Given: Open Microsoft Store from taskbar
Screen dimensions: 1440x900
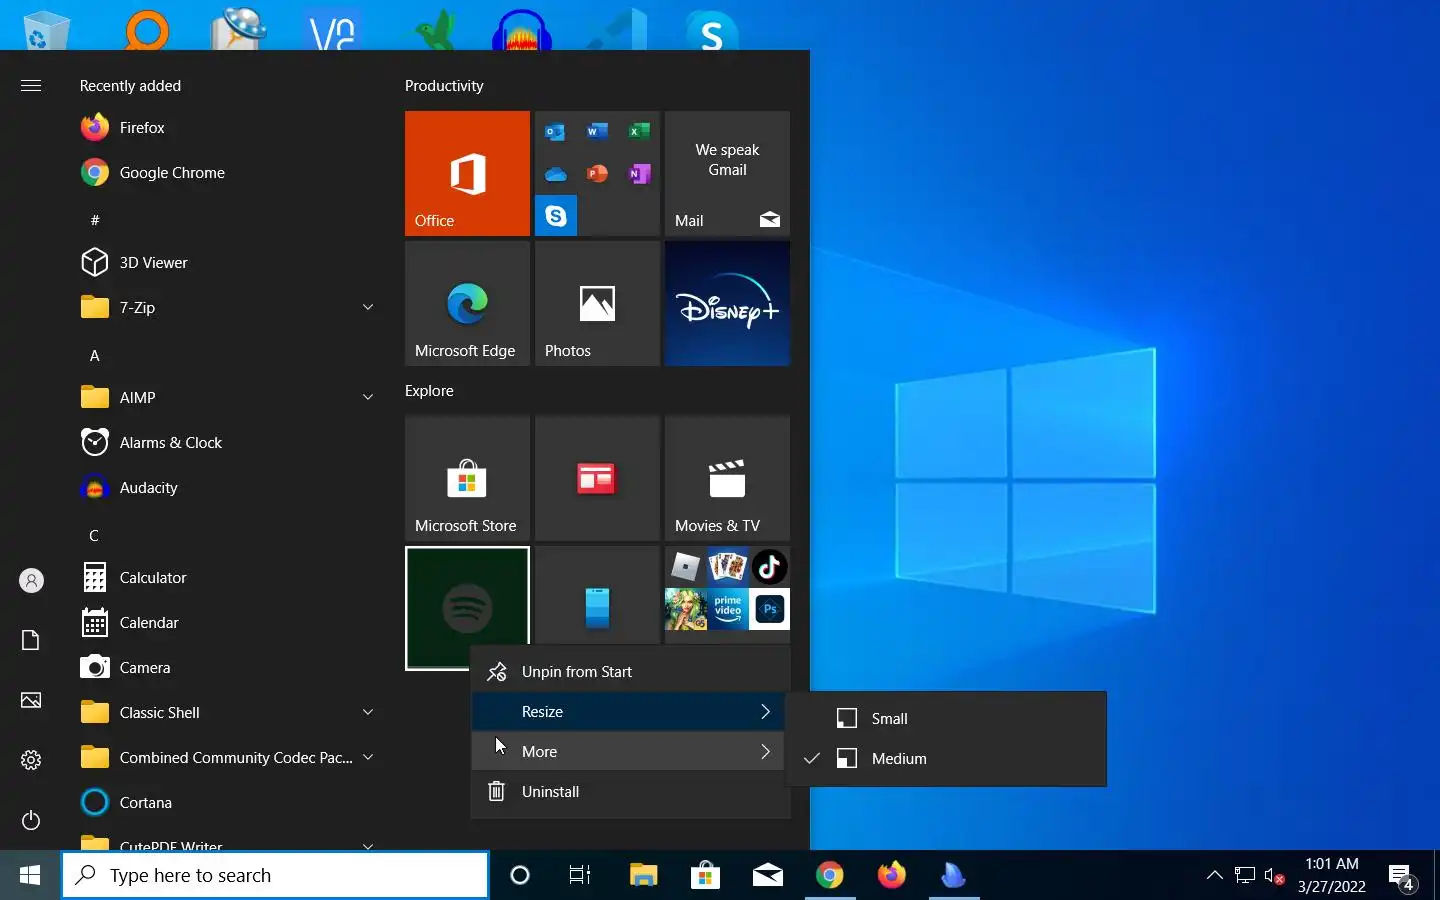Looking at the screenshot, I should 705,875.
